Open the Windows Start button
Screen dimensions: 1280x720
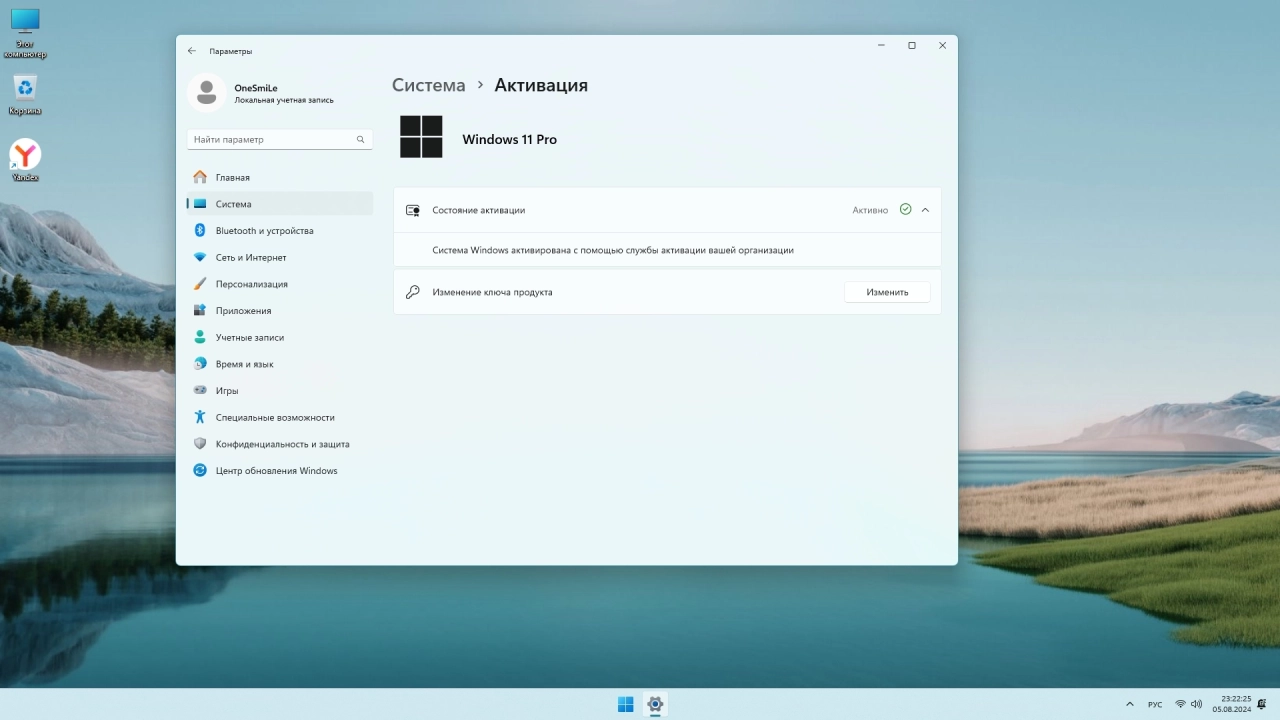[x=625, y=704]
